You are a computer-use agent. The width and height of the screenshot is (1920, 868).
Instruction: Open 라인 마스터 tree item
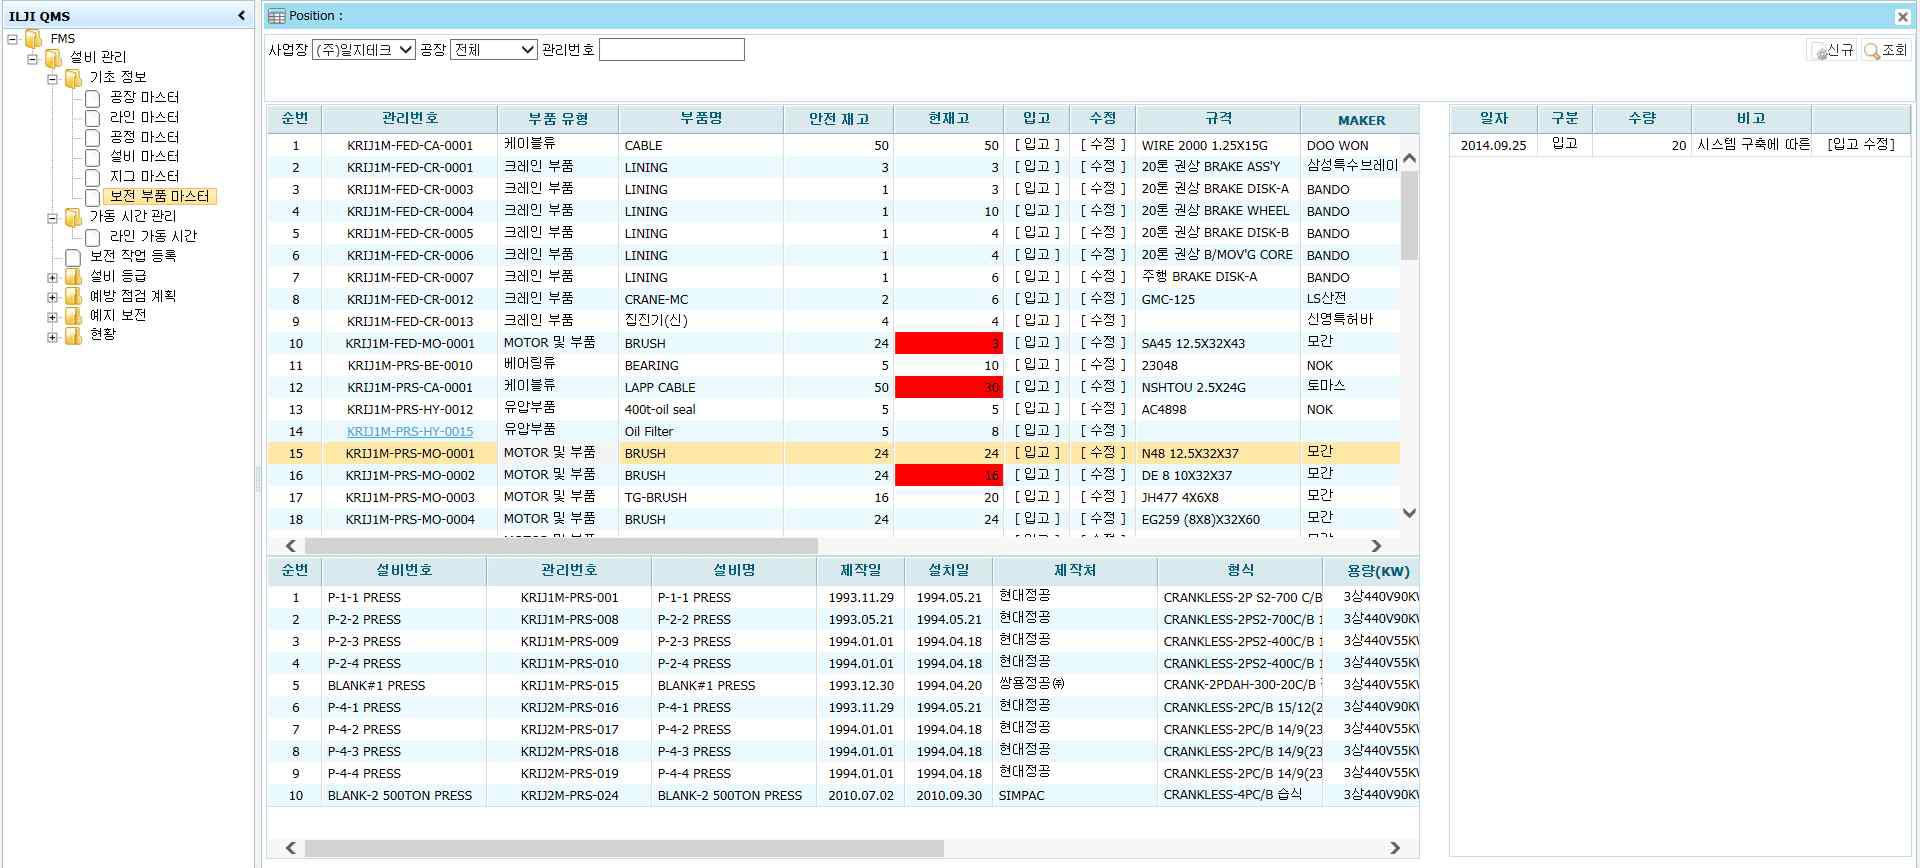(144, 117)
